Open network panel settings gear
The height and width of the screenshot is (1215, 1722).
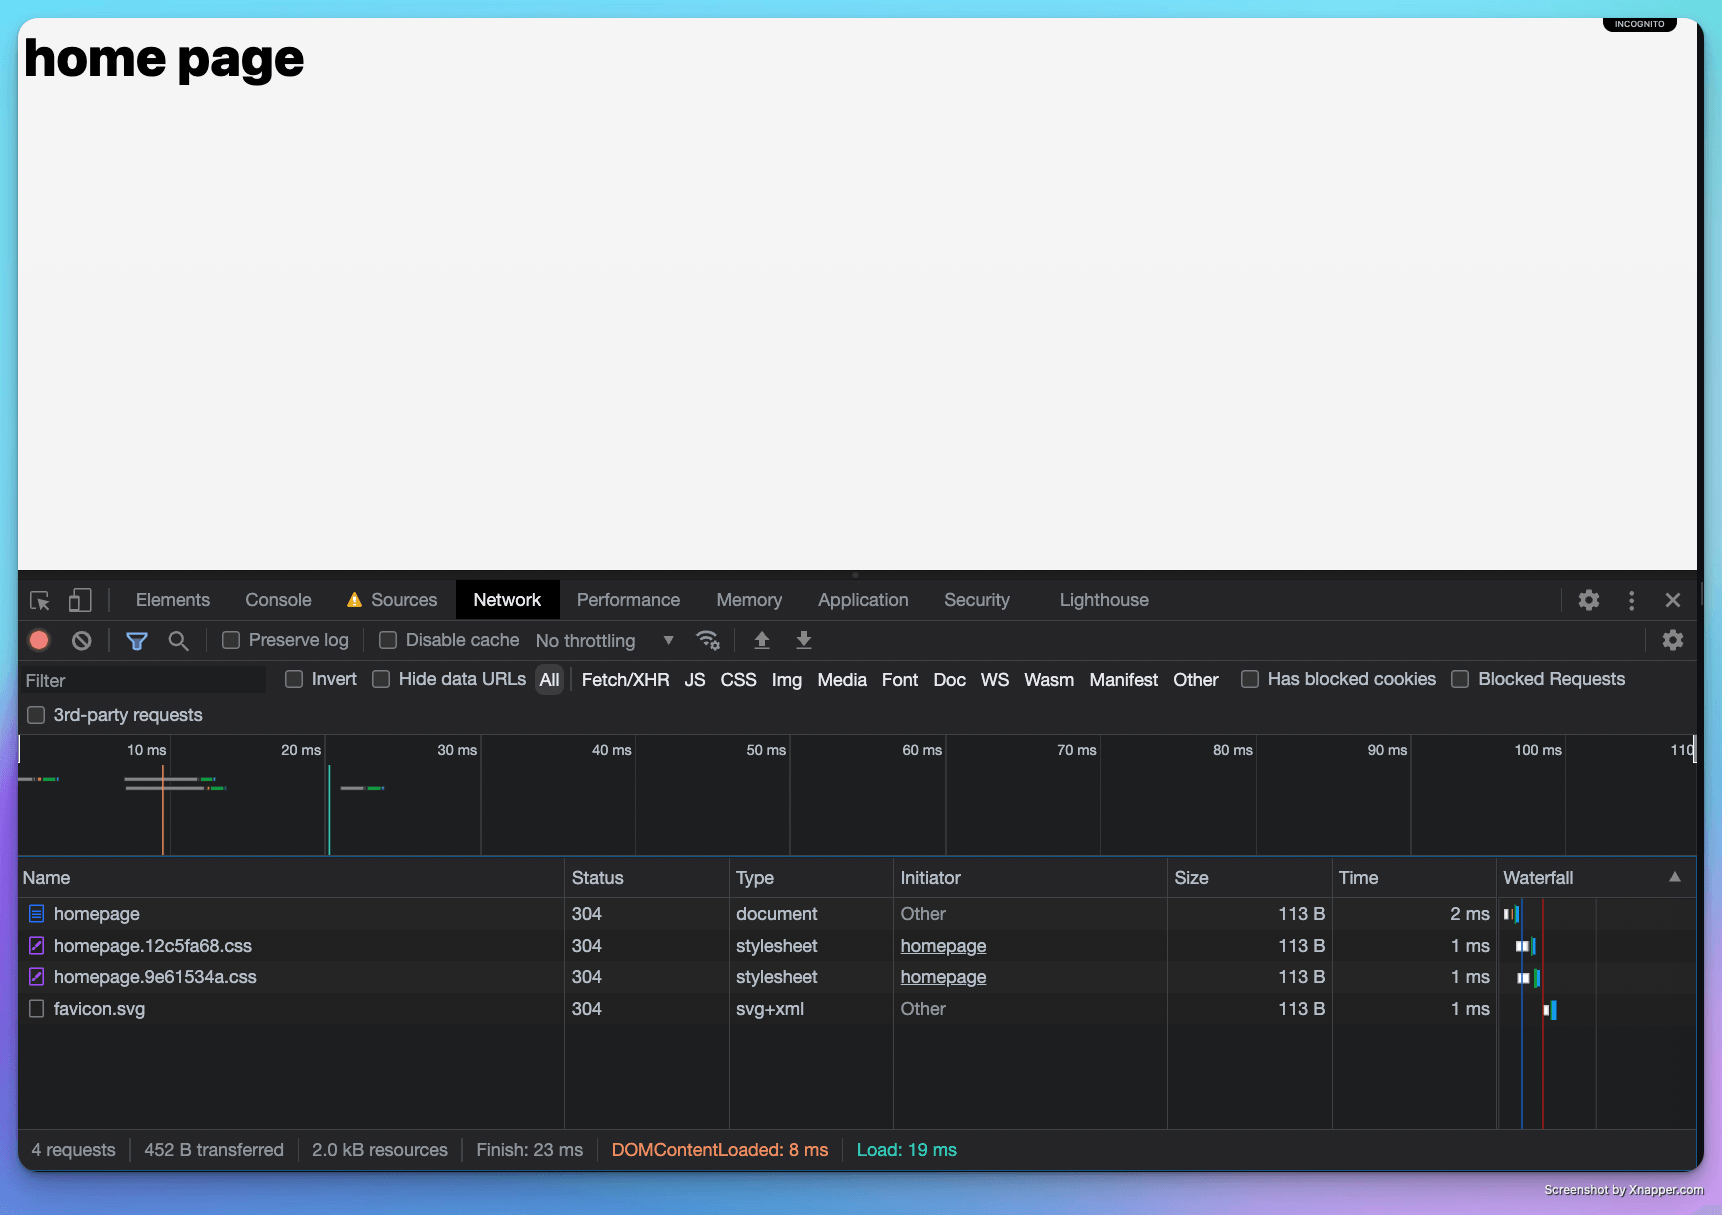point(1673,640)
